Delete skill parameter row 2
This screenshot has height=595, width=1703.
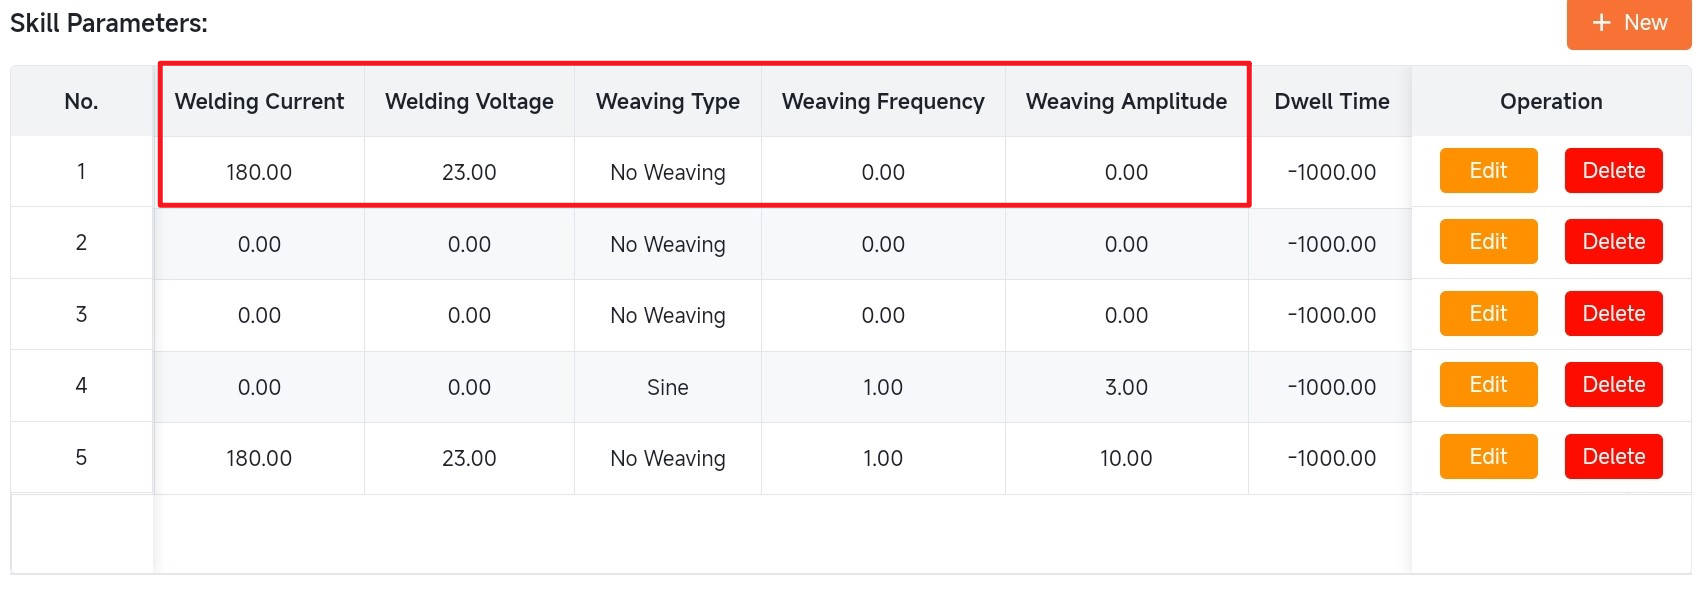pyautogui.click(x=1613, y=242)
